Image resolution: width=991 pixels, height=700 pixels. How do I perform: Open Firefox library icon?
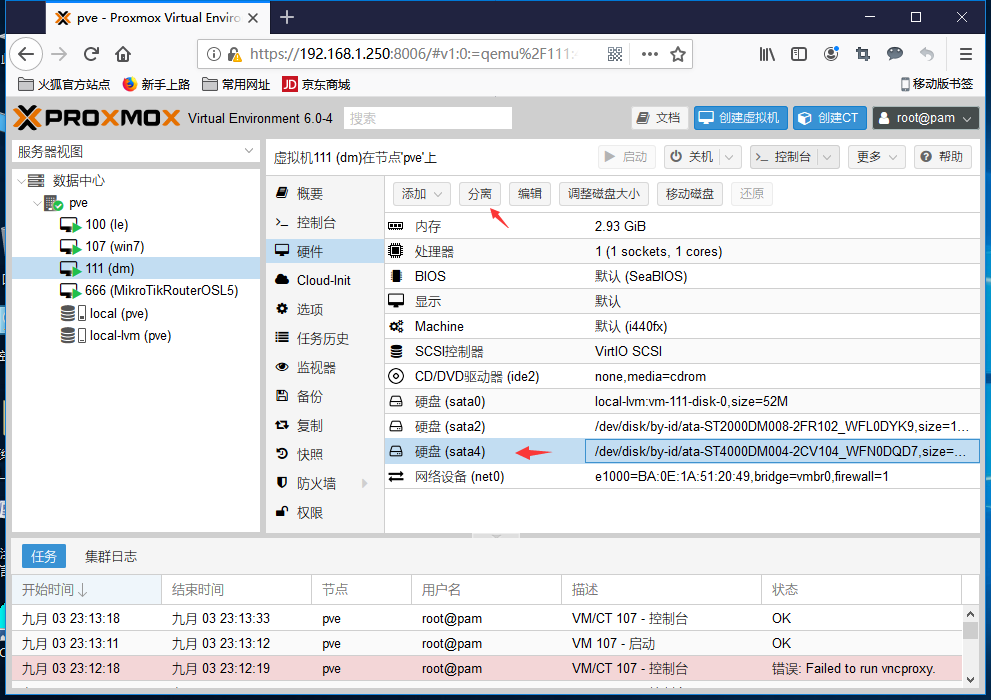(x=767, y=54)
